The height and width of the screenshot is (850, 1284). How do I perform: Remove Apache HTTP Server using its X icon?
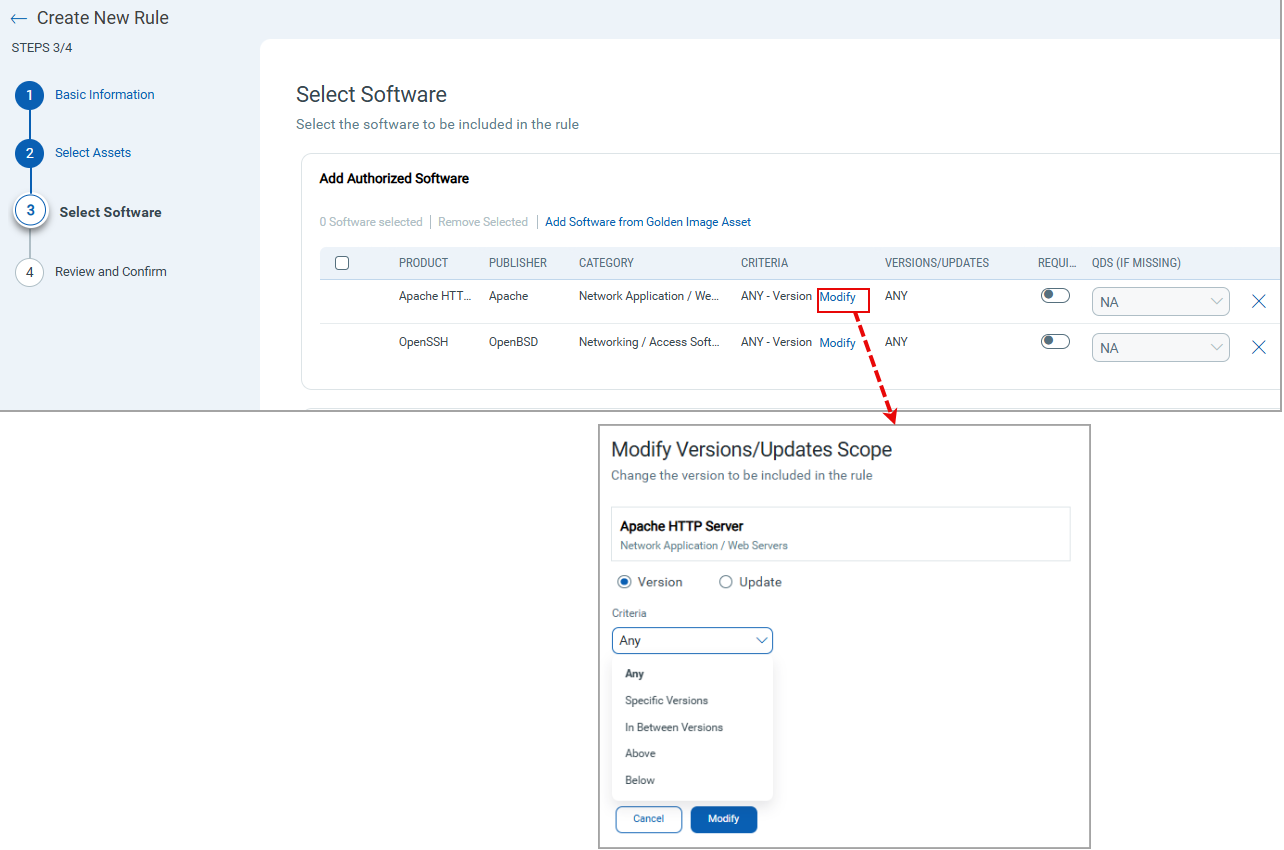point(1258,301)
